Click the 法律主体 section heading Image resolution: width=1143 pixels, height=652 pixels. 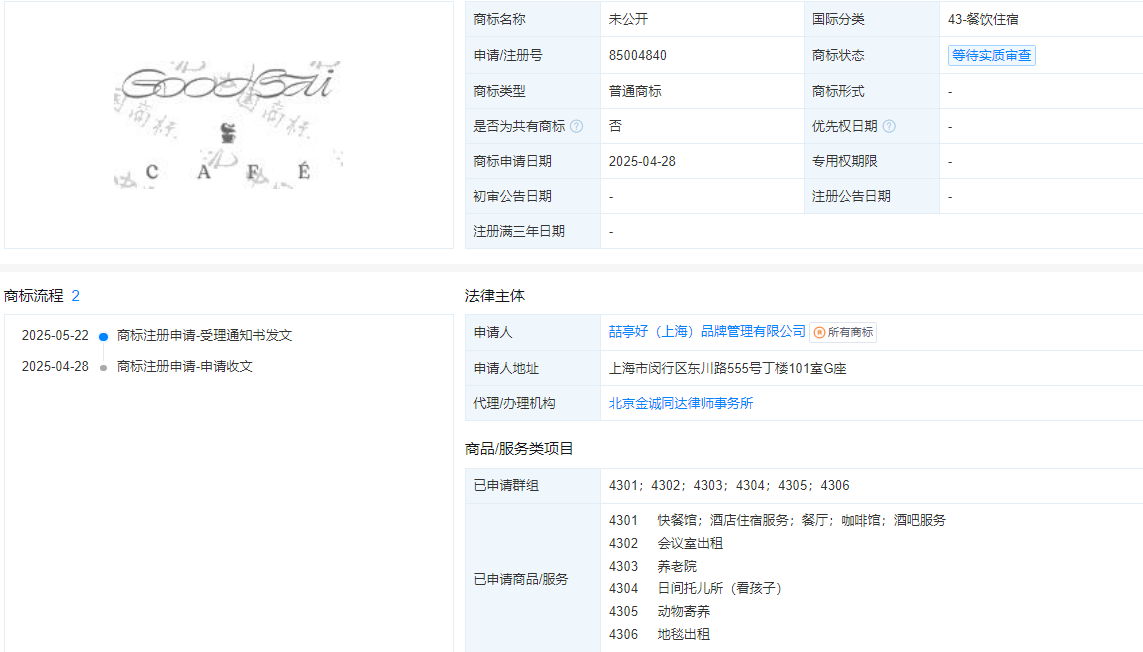495,296
